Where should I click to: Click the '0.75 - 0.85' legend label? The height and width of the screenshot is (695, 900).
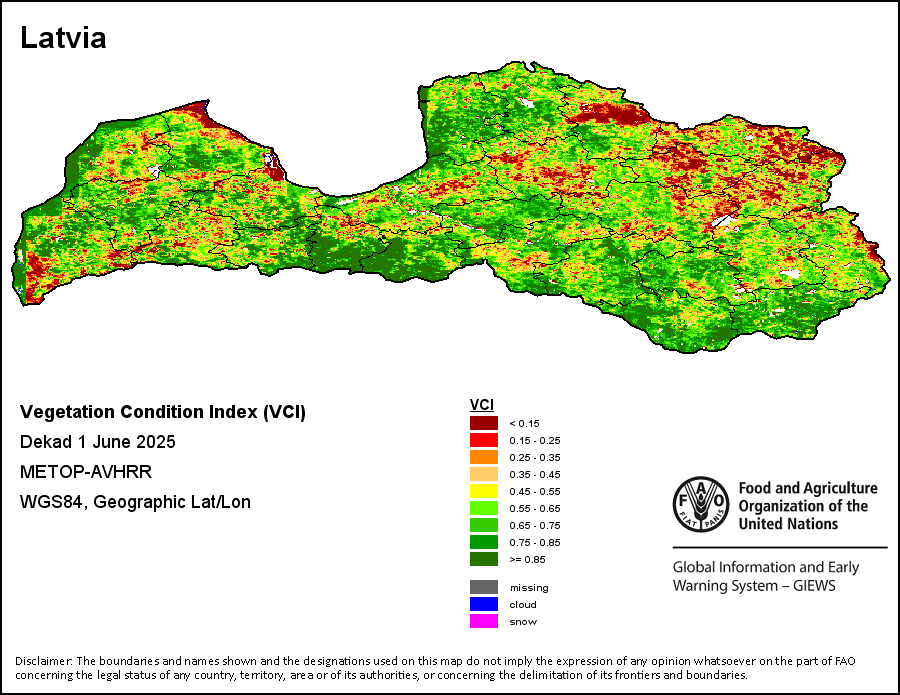click(535, 542)
